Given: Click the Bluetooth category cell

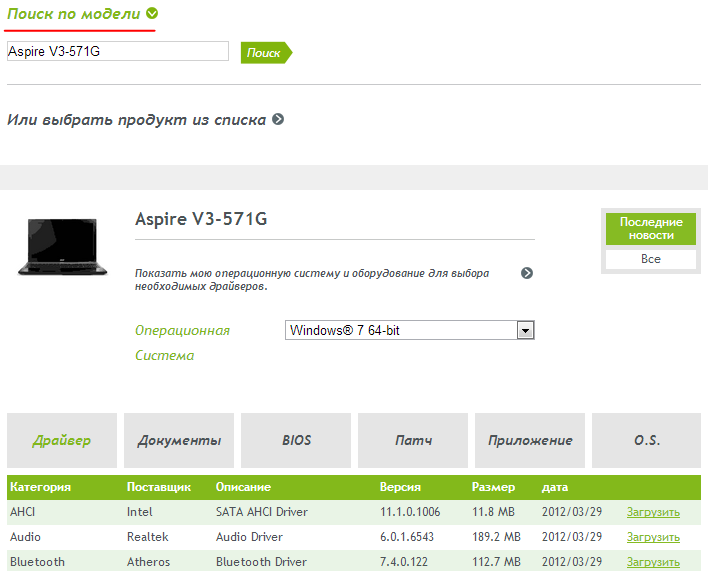Looking at the screenshot, I should pyautogui.click(x=37, y=562).
